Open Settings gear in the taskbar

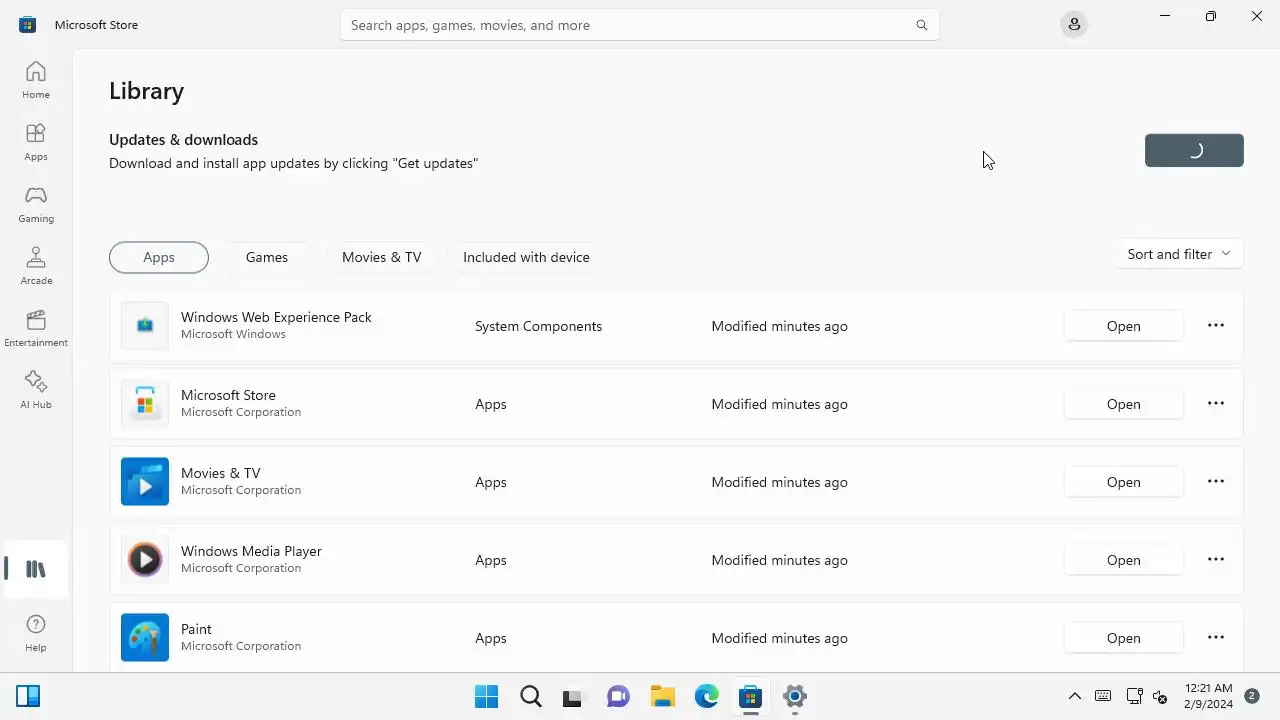pos(795,696)
